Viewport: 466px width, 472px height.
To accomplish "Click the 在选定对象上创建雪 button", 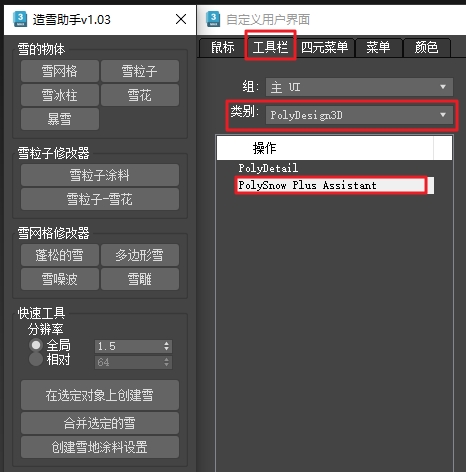I will [x=100, y=395].
